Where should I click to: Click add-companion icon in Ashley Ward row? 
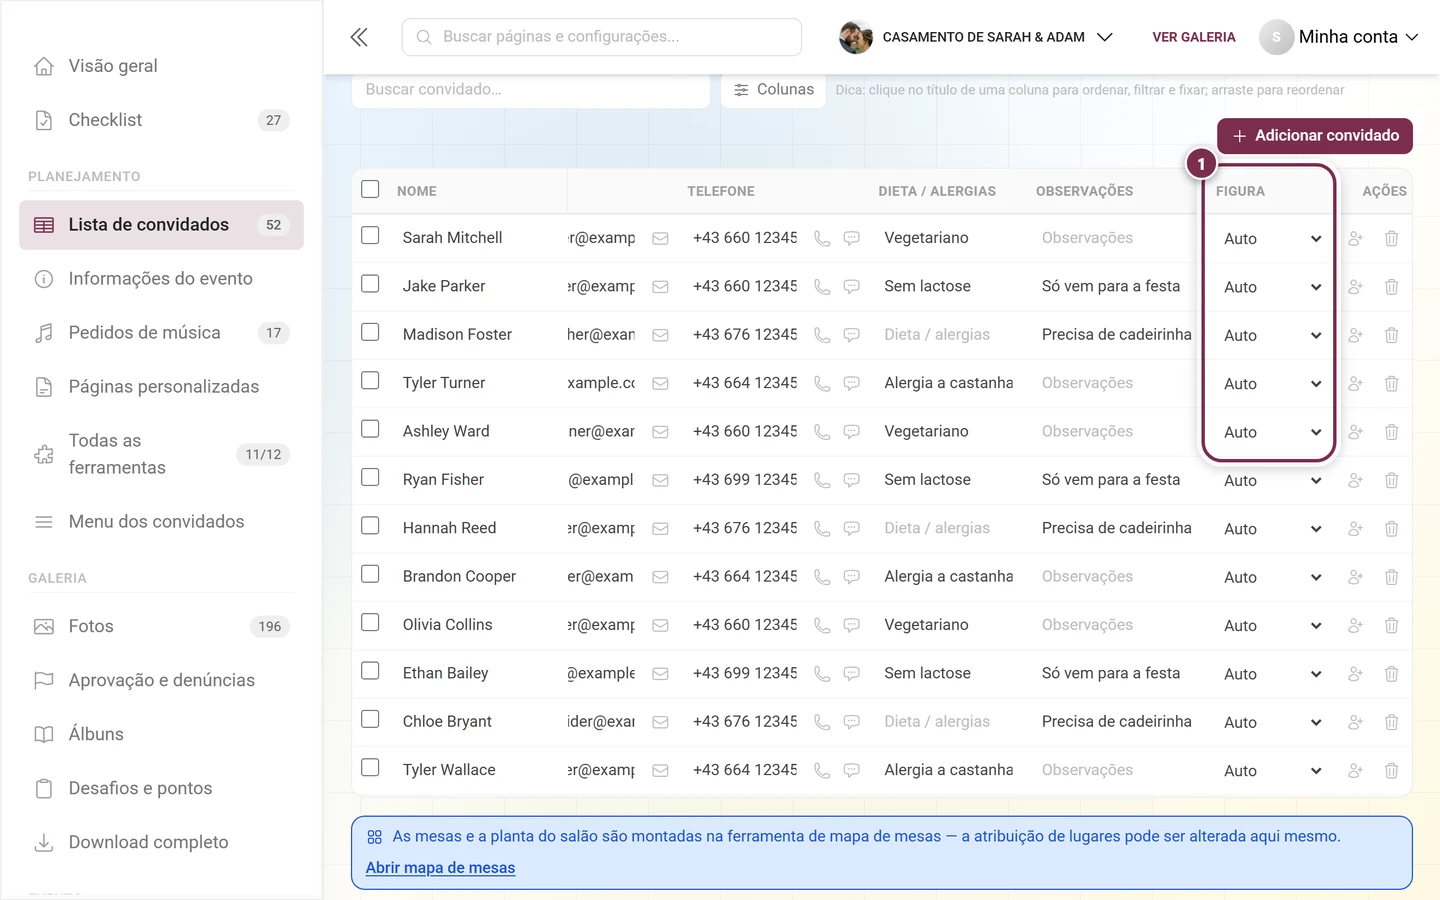pos(1355,432)
